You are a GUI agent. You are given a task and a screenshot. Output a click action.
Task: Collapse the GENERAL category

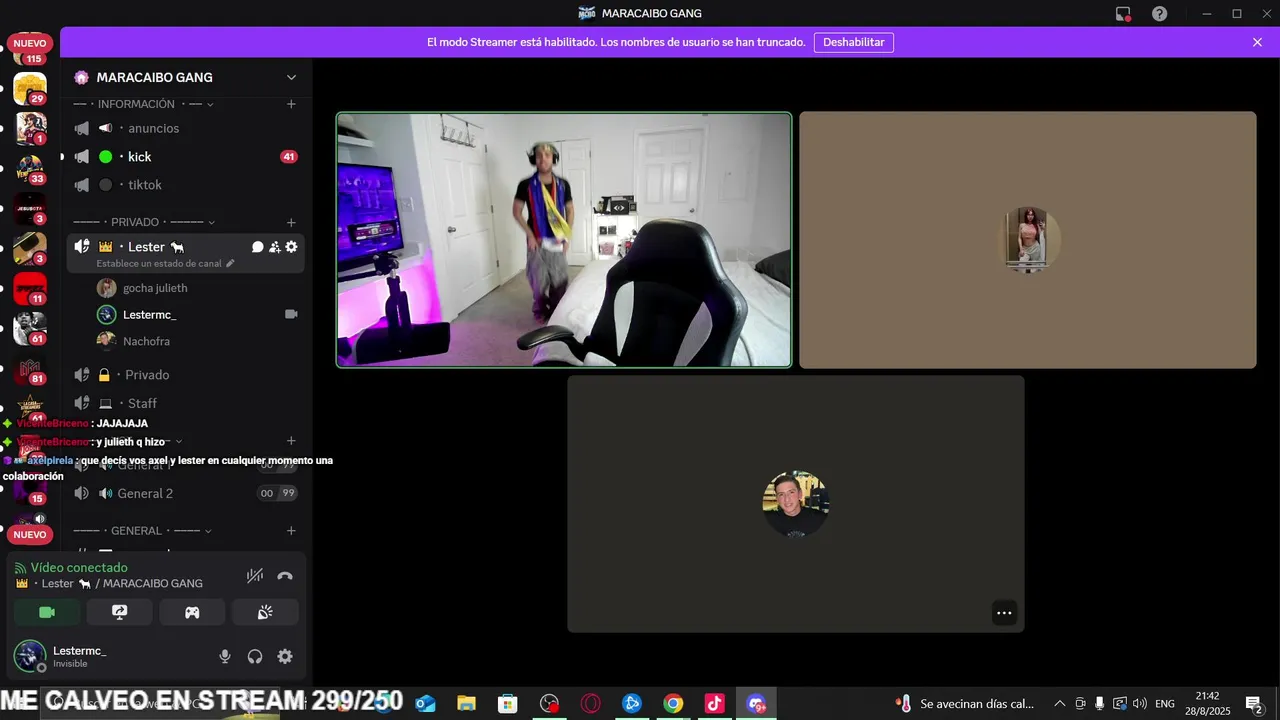coord(142,531)
